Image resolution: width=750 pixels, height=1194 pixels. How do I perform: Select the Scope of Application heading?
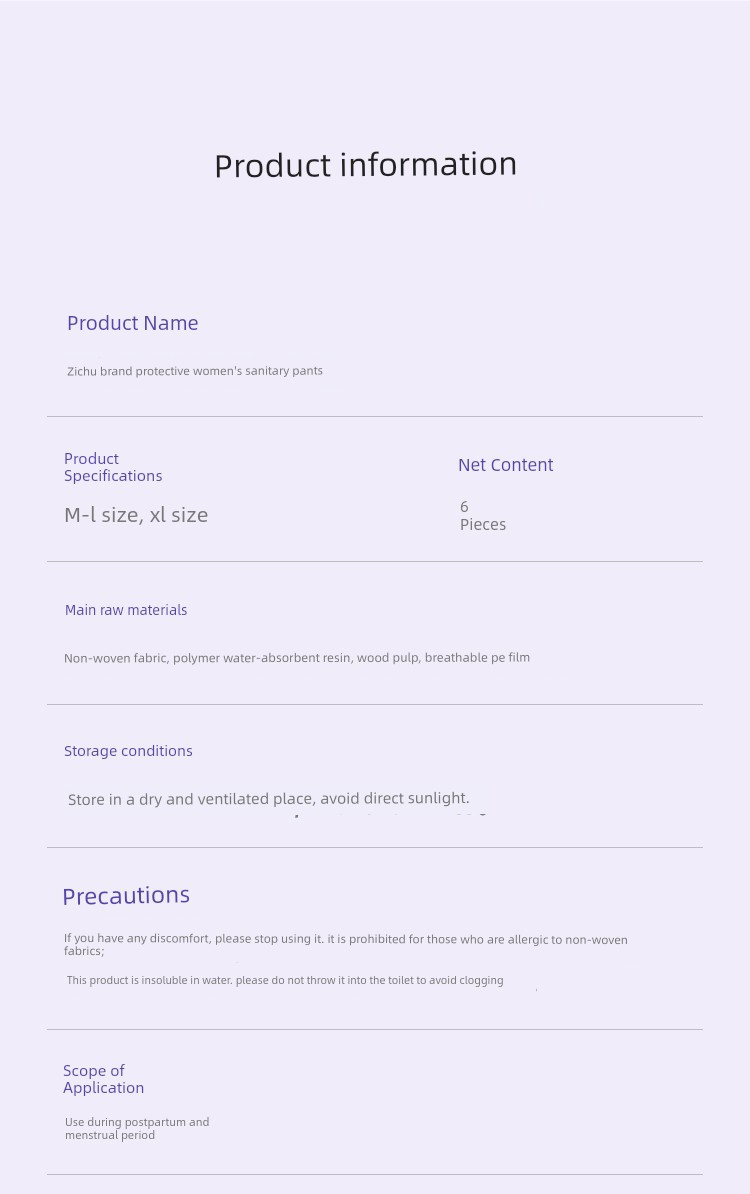104,1079
